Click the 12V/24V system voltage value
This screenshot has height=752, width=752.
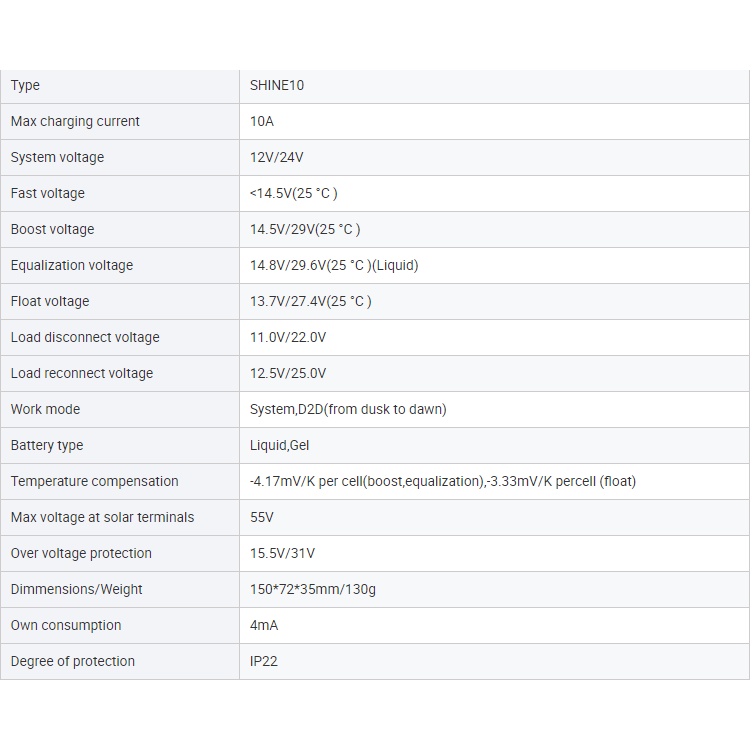click(x=277, y=157)
